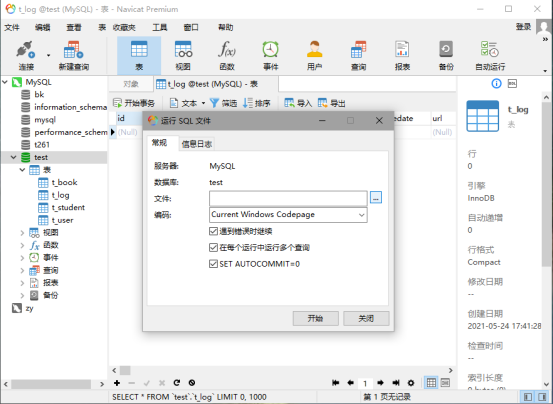Expand the 报表 tree node
553x404 pixels.
[22, 283]
